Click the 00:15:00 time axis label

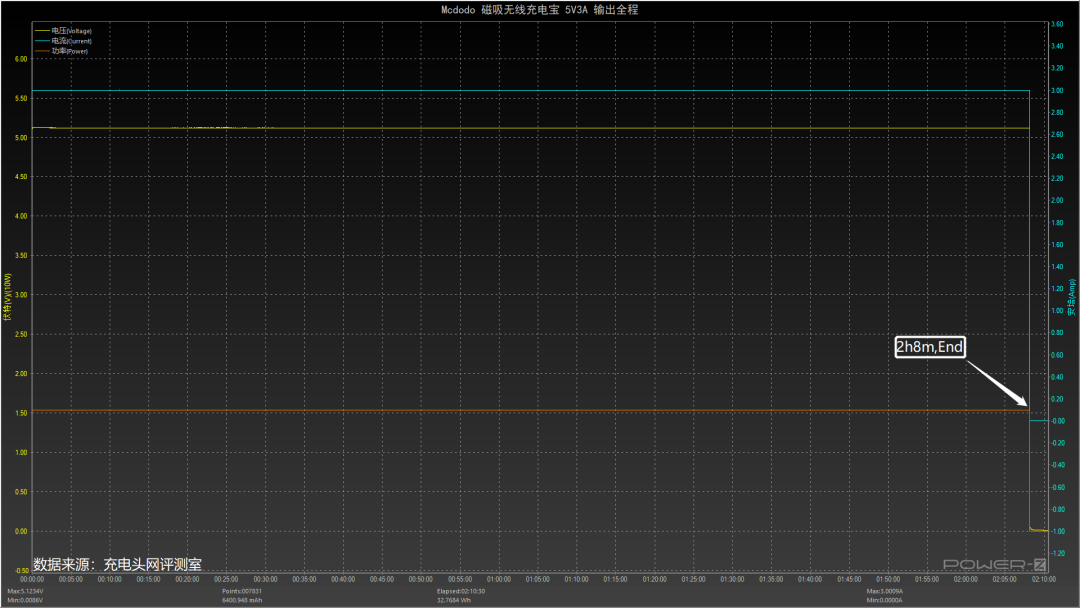click(148, 579)
